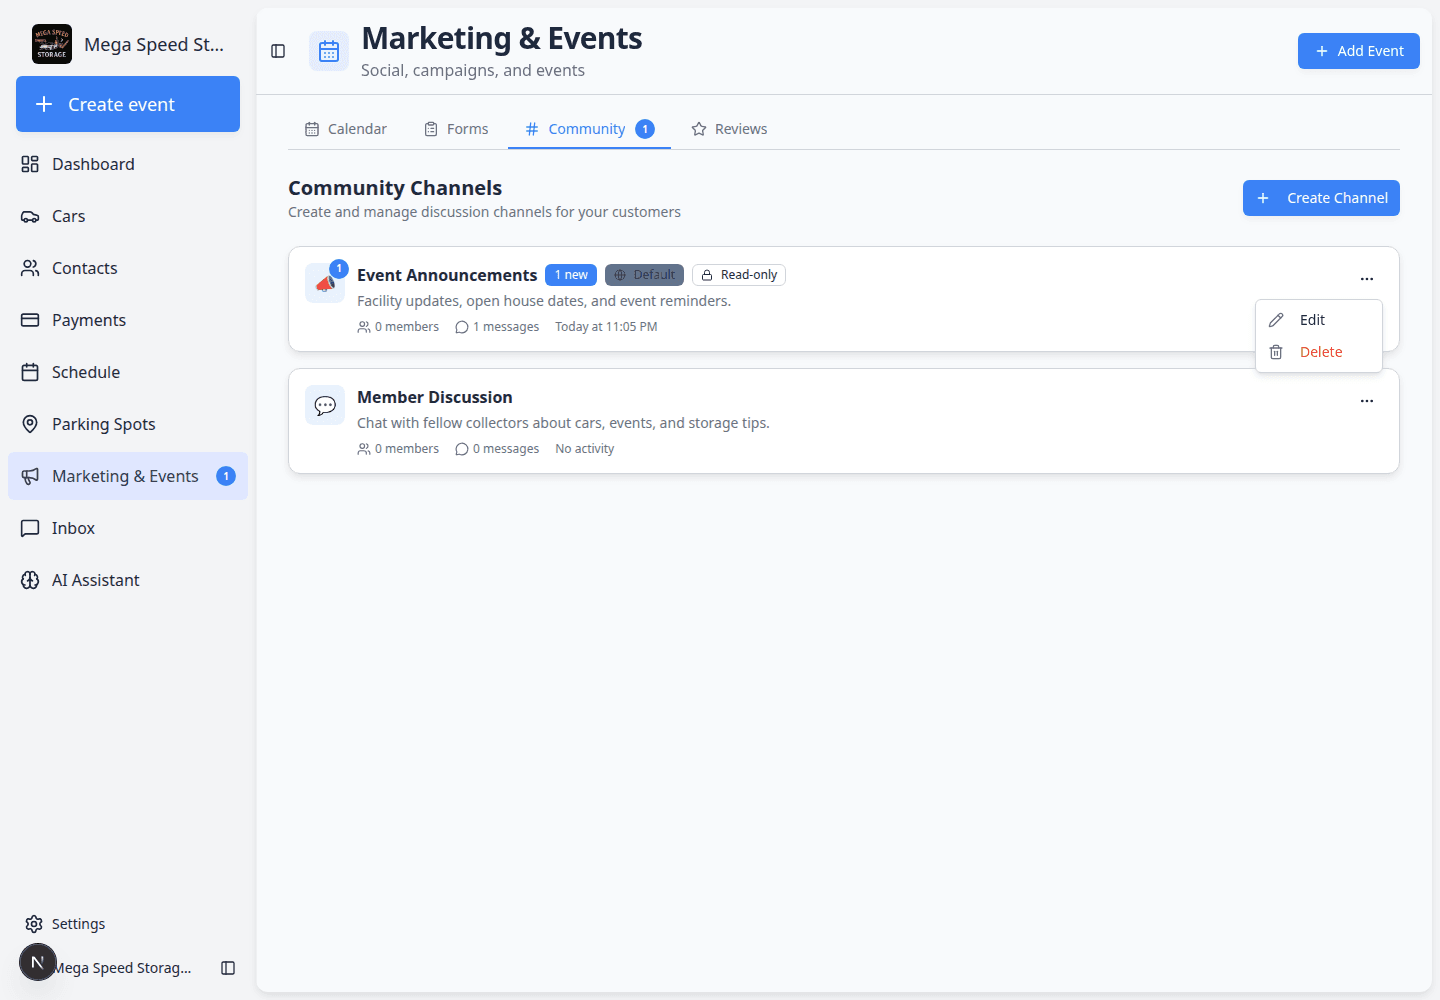Click the Add Event button
This screenshot has height=1000, width=1440.
pos(1359,51)
